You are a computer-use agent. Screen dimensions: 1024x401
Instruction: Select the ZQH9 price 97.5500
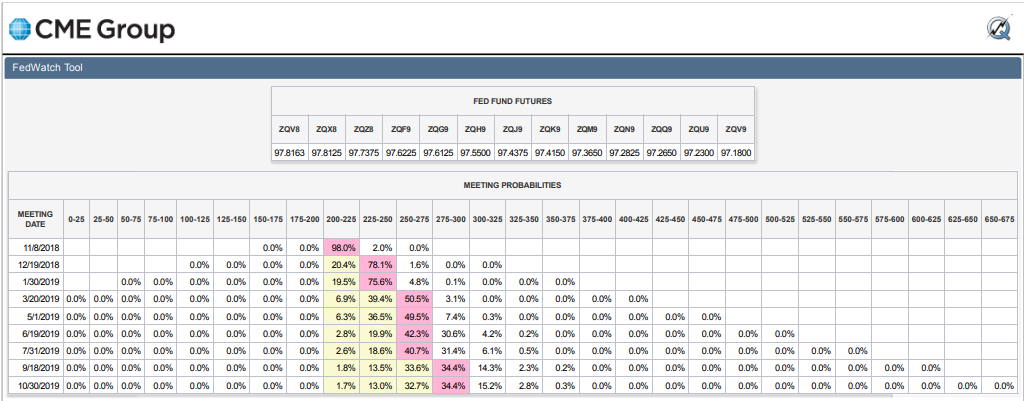(476, 153)
